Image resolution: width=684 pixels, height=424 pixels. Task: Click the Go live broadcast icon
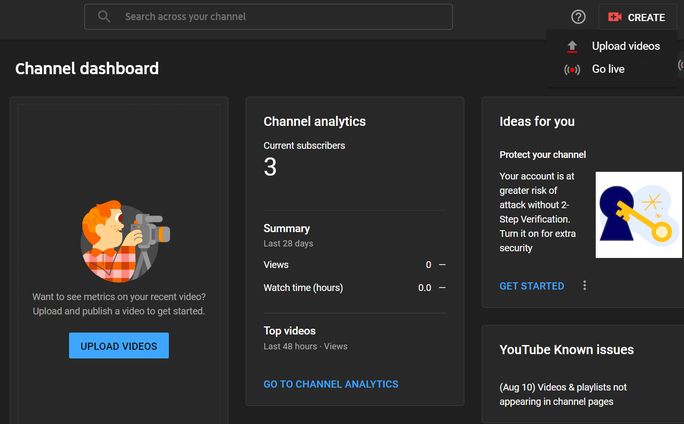[x=572, y=69]
